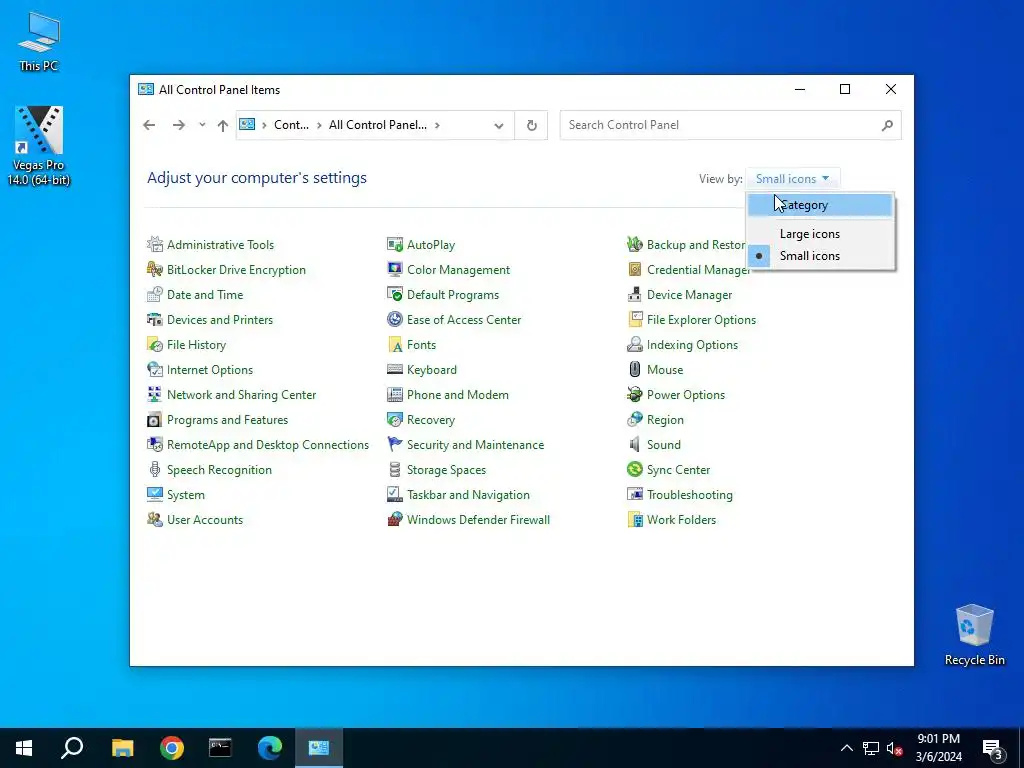Click the Fonts icon
Screen dimensions: 1024x768
[394, 344]
